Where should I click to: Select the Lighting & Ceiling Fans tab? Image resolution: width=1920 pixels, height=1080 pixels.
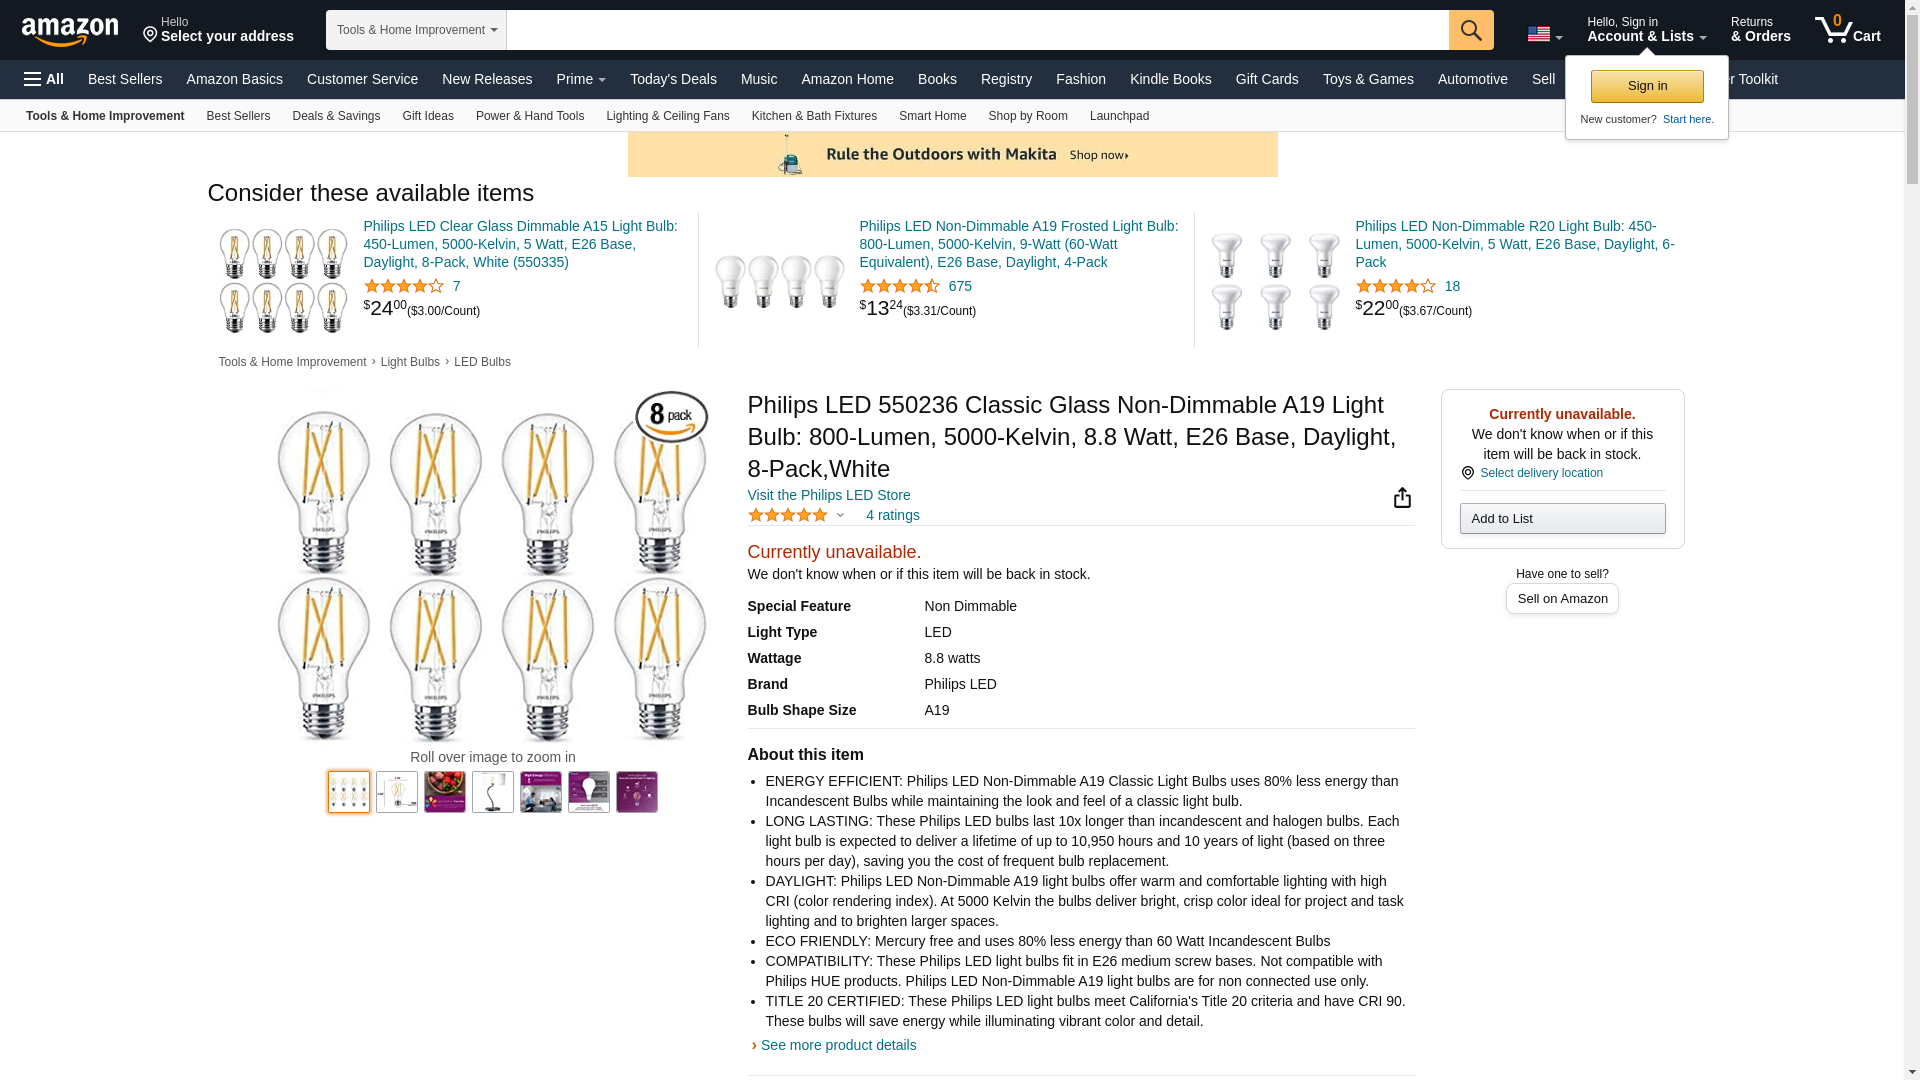667,116
